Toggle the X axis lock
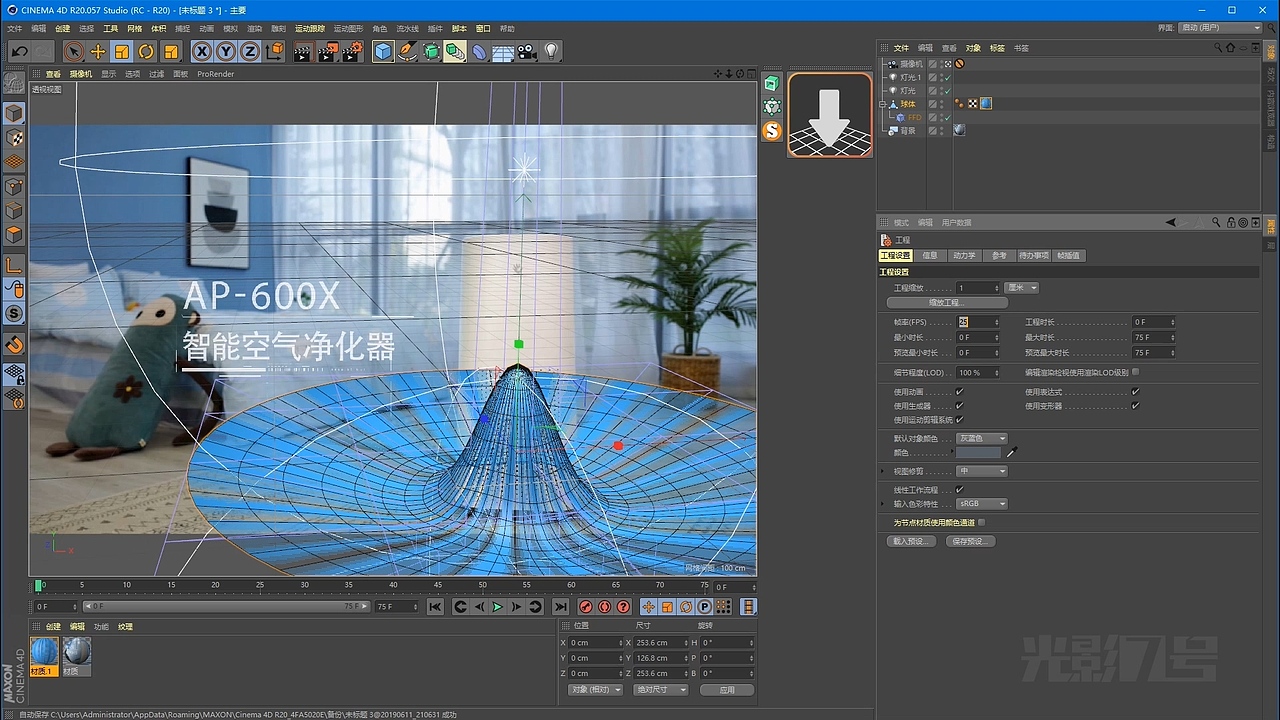The width and height of the screenshot is (1280, 720). [x=202, y=51]
